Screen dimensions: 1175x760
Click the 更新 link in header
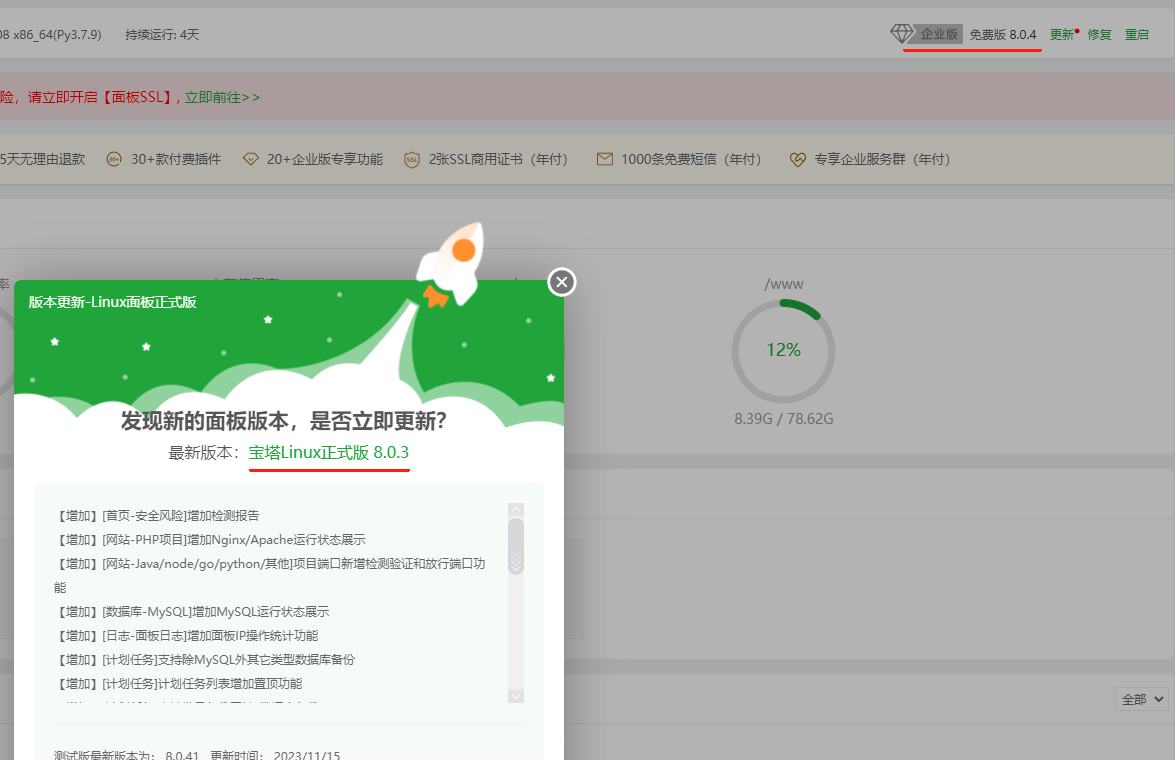[1062, 34]
